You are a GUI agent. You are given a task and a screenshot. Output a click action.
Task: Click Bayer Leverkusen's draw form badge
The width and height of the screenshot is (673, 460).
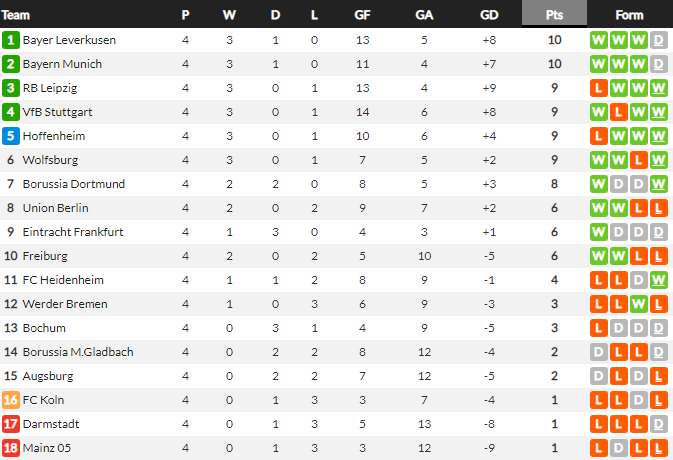659,40
